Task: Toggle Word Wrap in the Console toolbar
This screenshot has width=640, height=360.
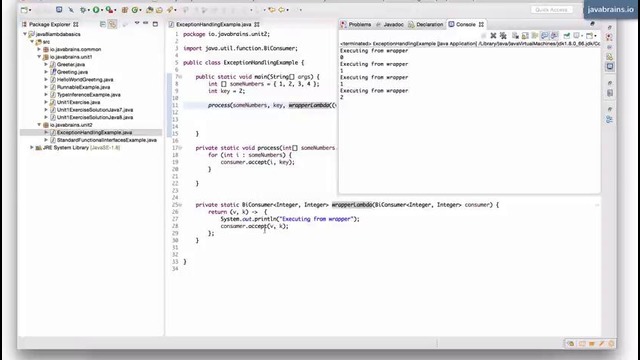Action: point(535,36)
